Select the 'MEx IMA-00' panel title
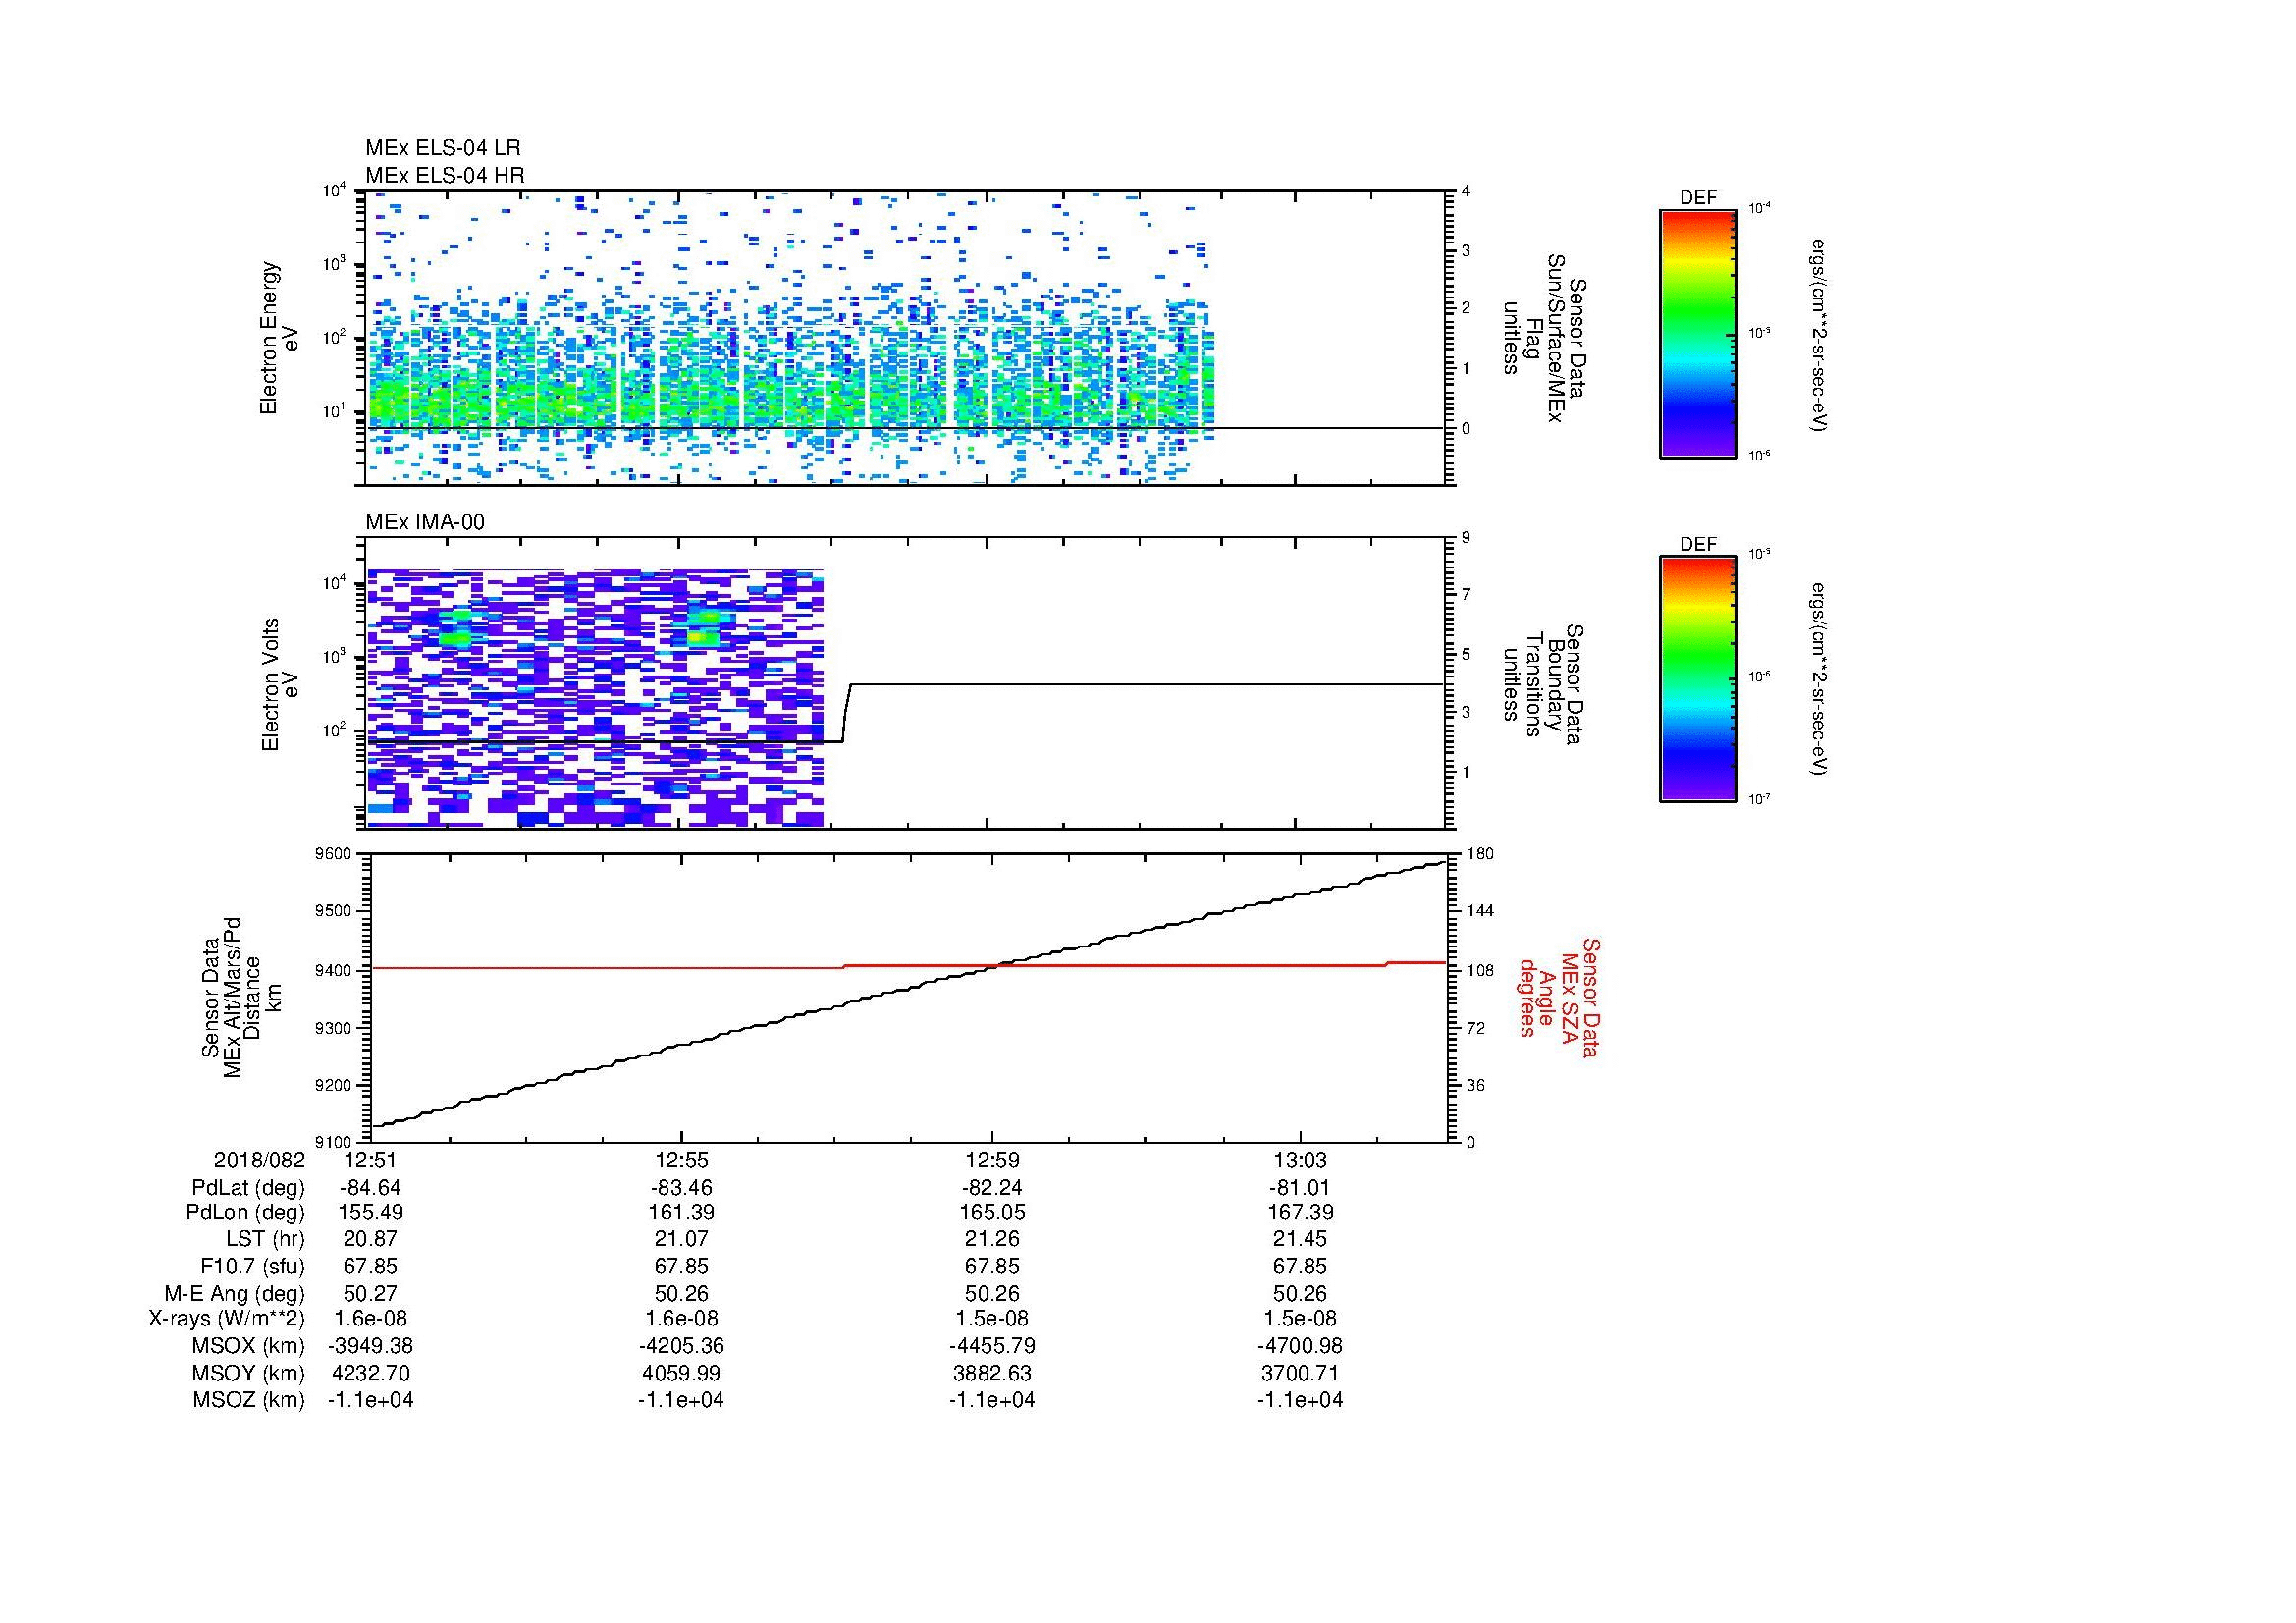 [x=425, y=521]
